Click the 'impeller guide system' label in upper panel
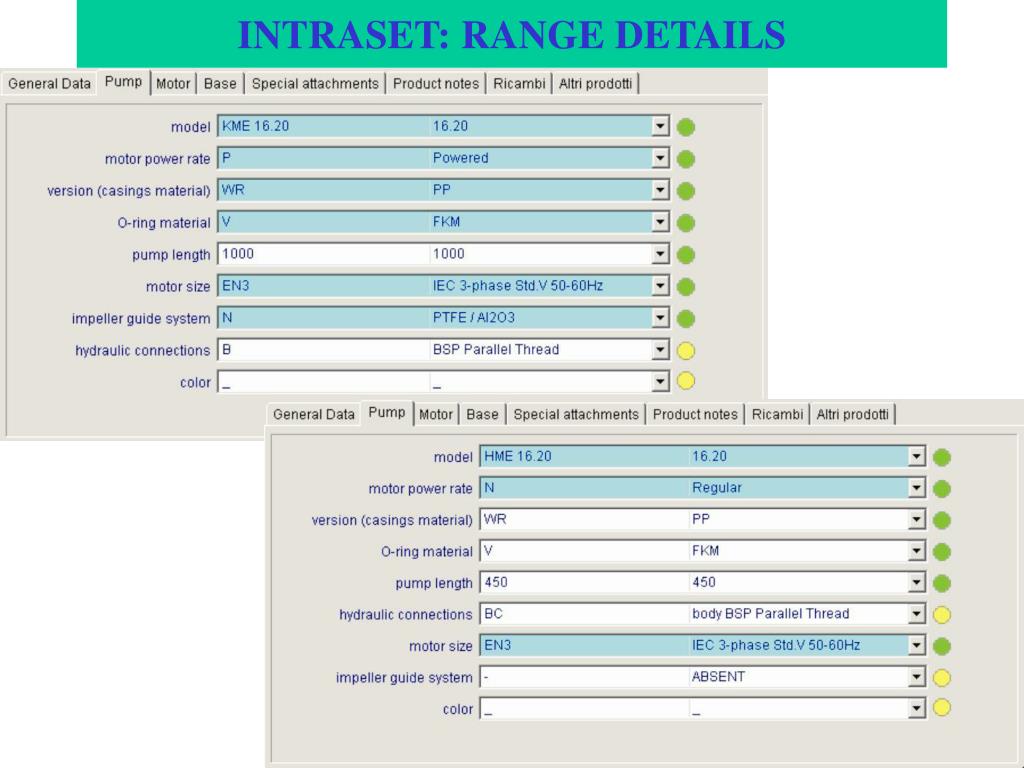Image resolution: width=1024 pixels, height=768 pixels. click(x=141, y=319)
